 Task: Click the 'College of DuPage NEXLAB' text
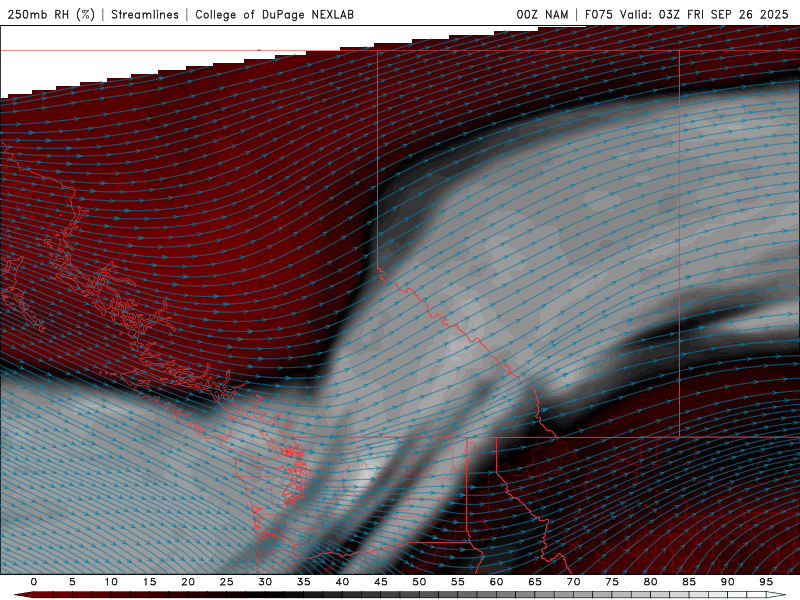point(274,14)
